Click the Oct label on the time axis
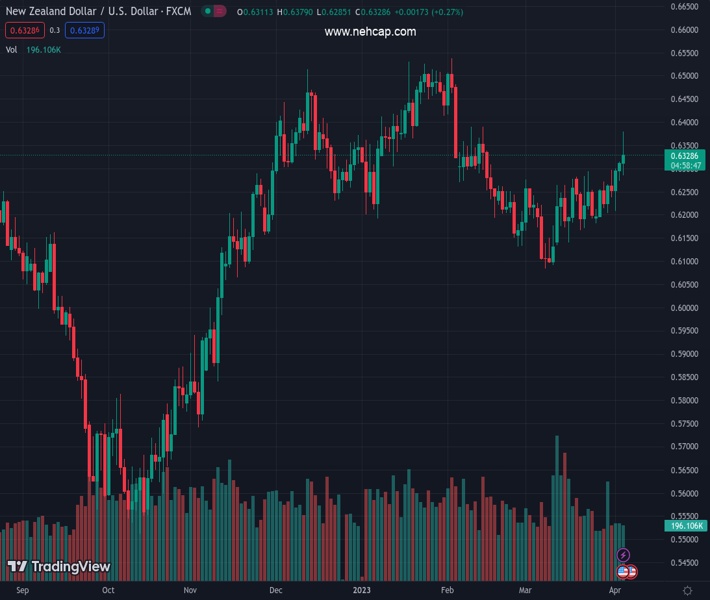Image resolution: width=710 pixels, height=600 pixels. (x=108, y=590)
